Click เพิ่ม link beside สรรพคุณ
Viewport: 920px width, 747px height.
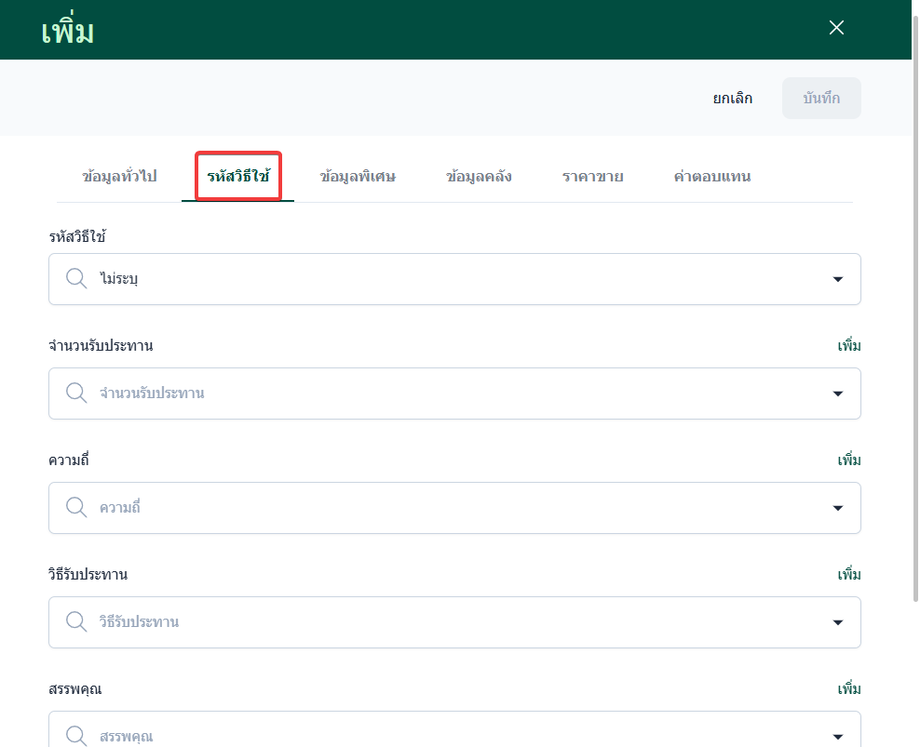pos(849,689)
